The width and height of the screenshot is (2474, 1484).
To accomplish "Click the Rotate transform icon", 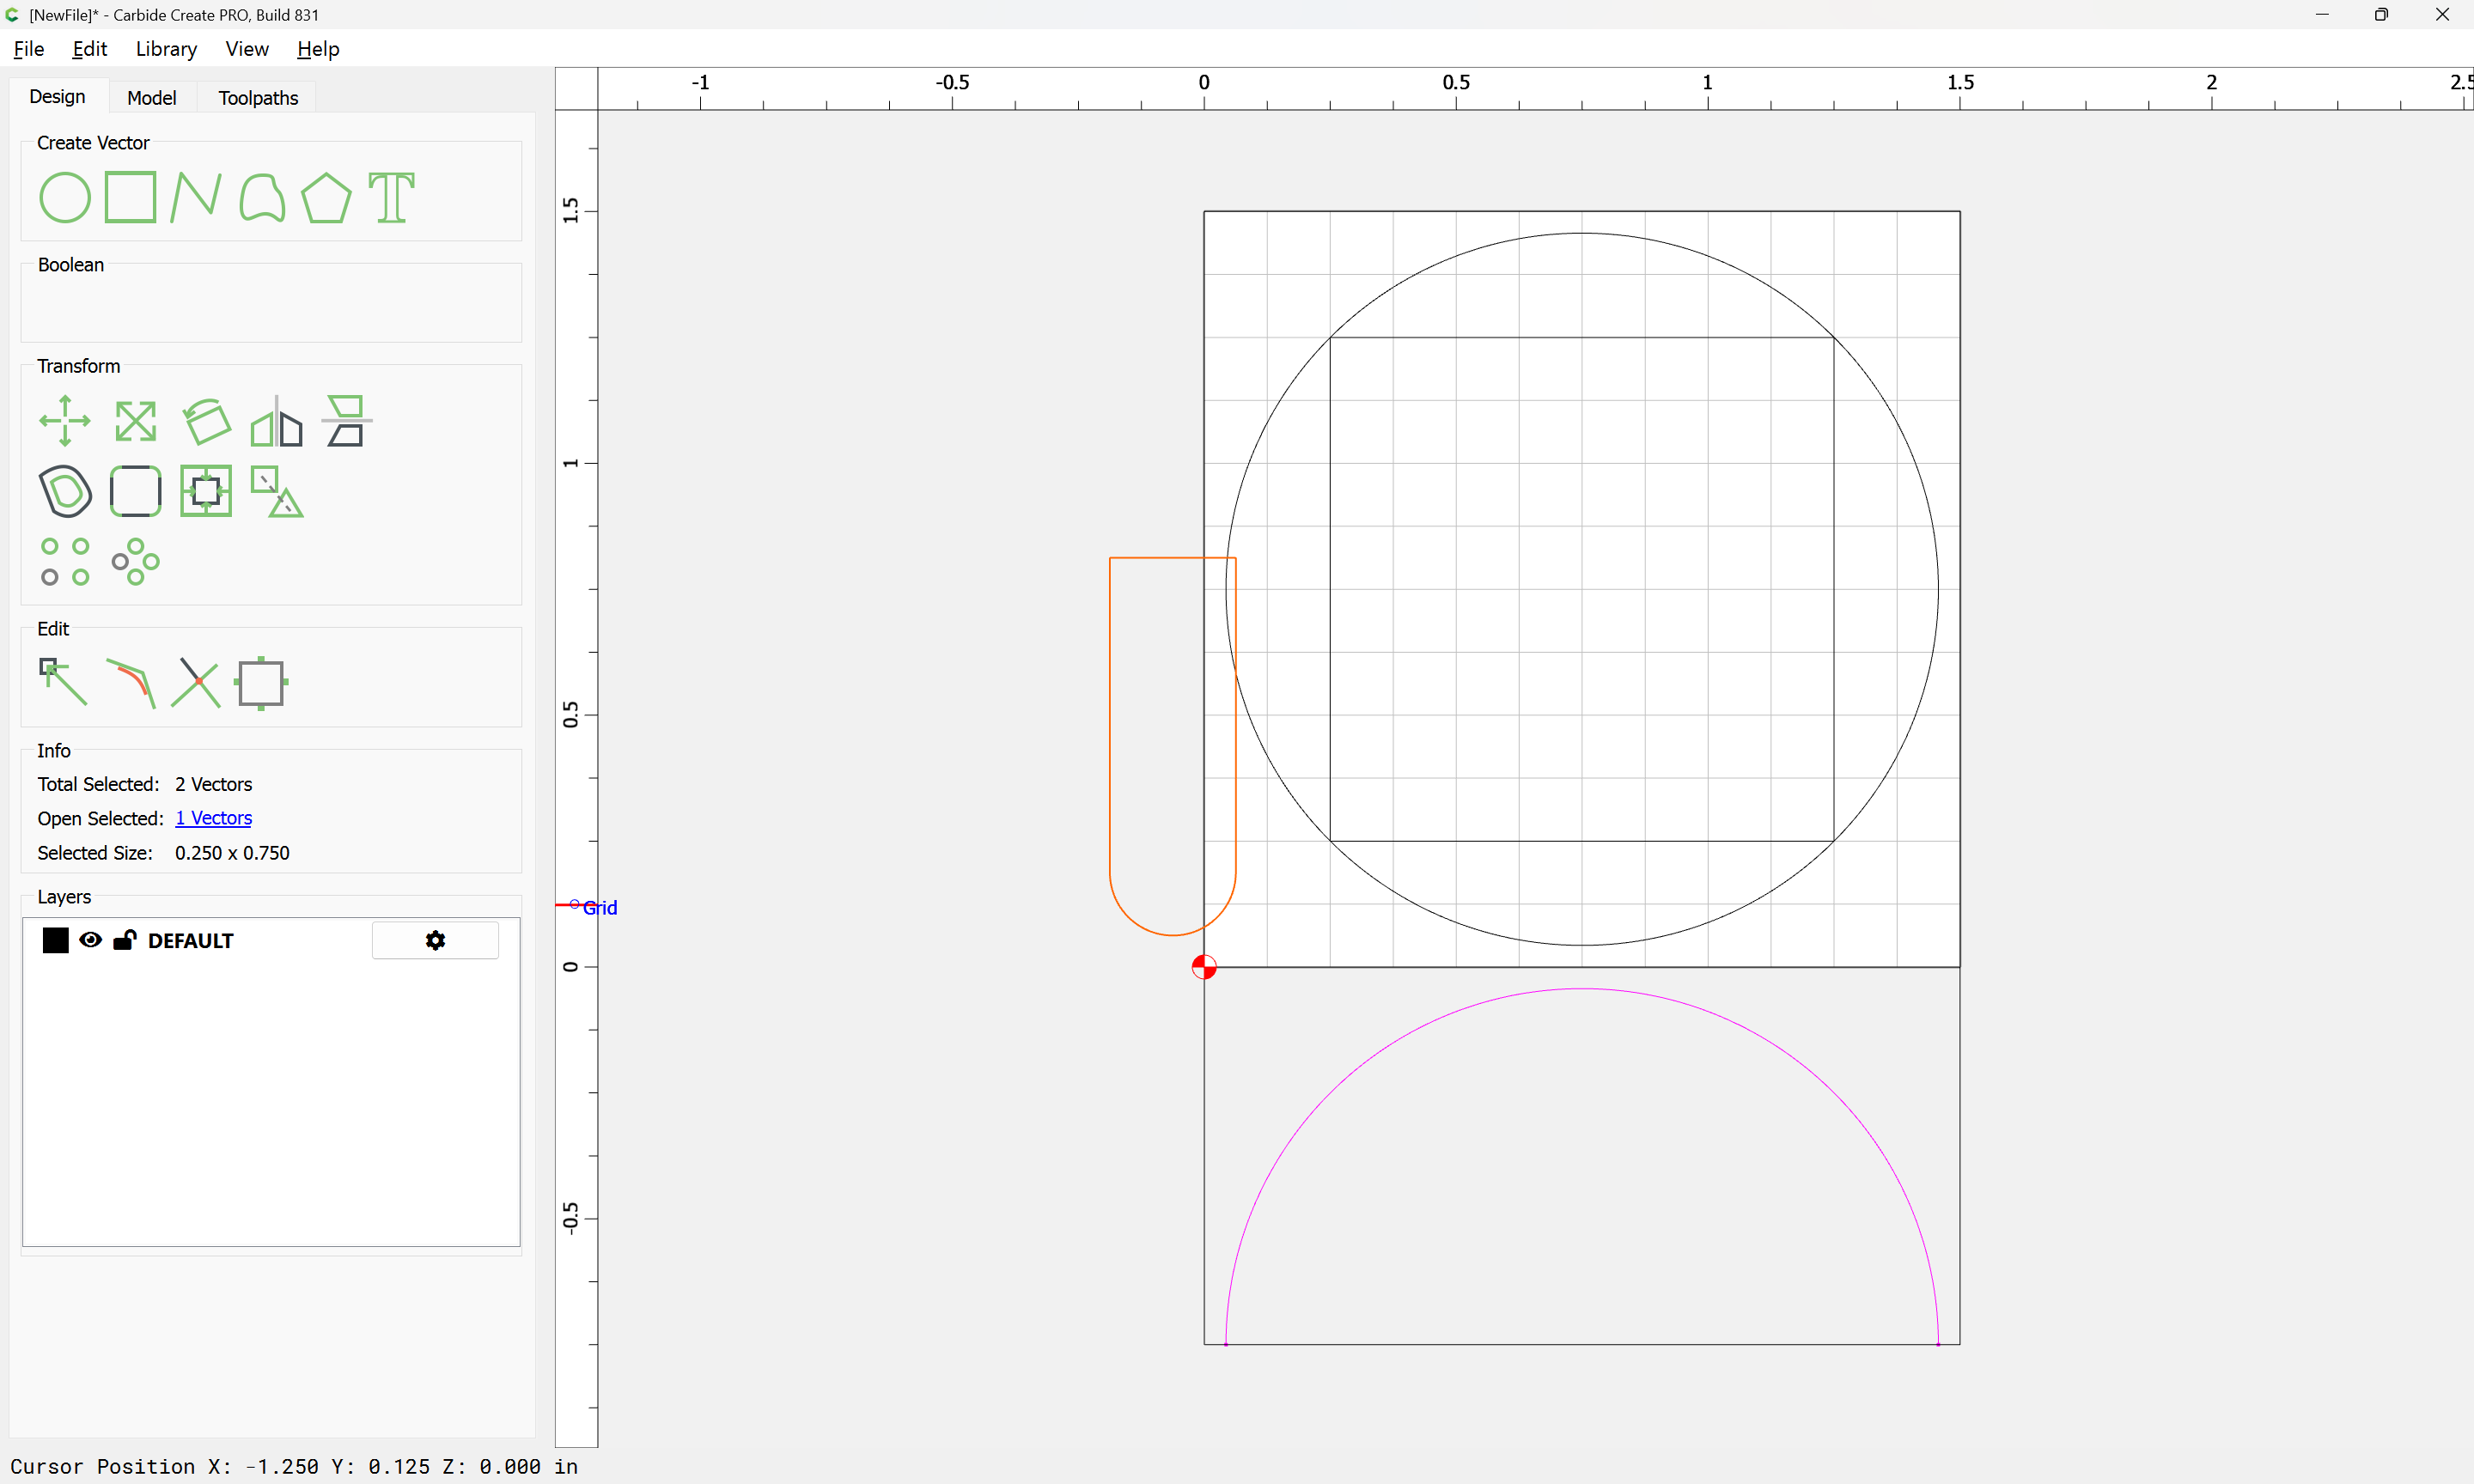I will (206, 421).
